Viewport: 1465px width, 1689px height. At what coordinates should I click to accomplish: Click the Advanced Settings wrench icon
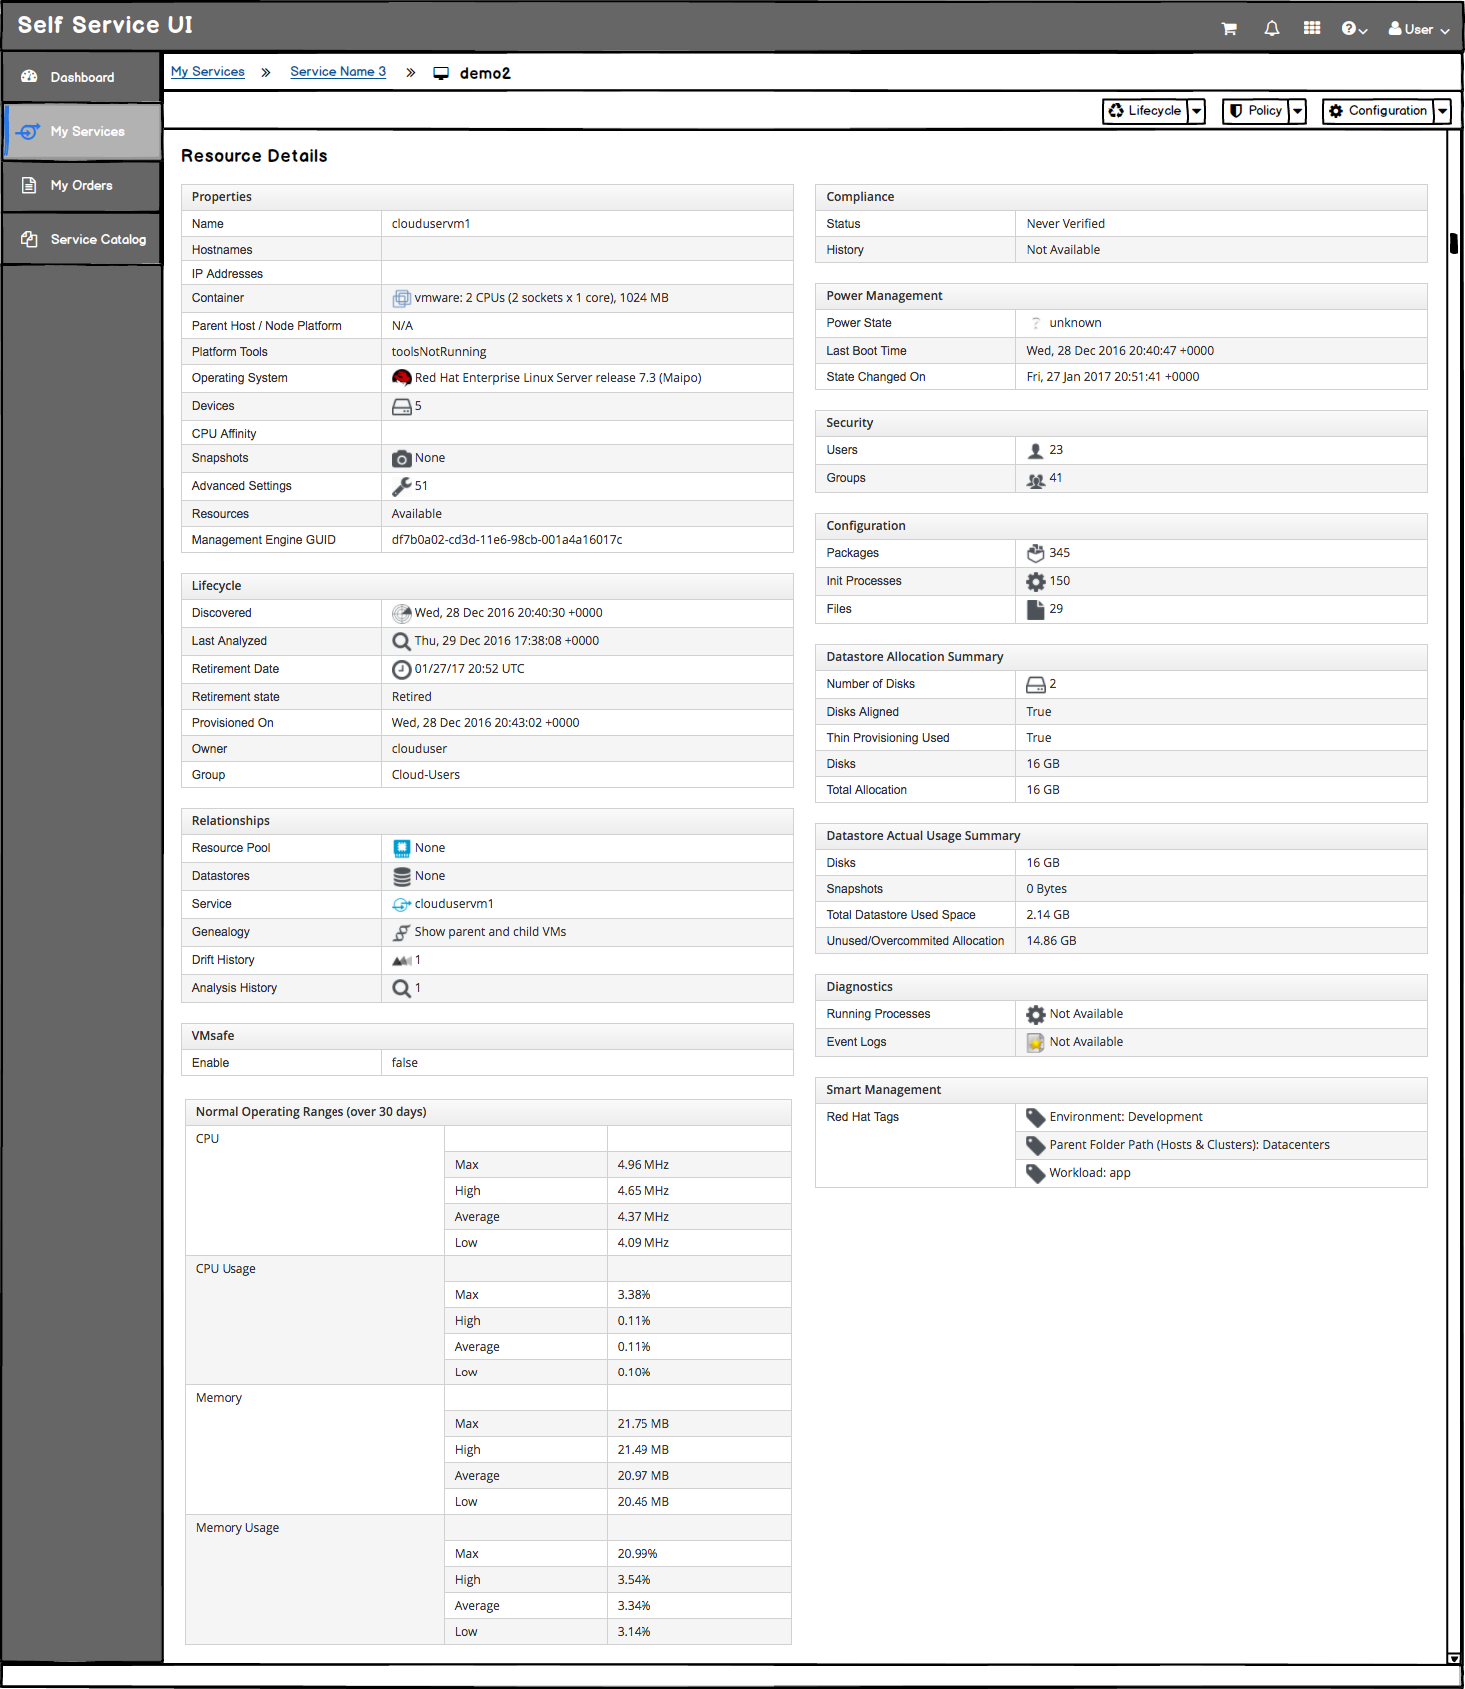(x=401, y=486)
